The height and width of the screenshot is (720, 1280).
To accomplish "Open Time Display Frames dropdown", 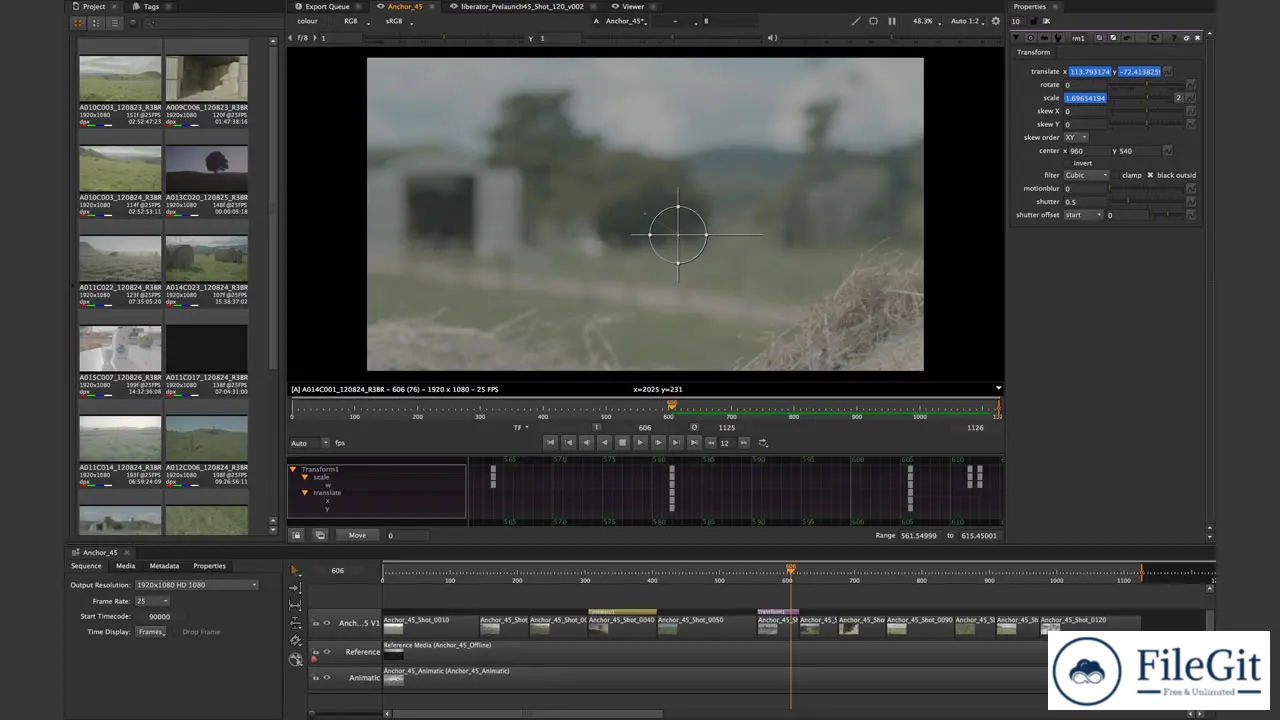I will 152,632.
